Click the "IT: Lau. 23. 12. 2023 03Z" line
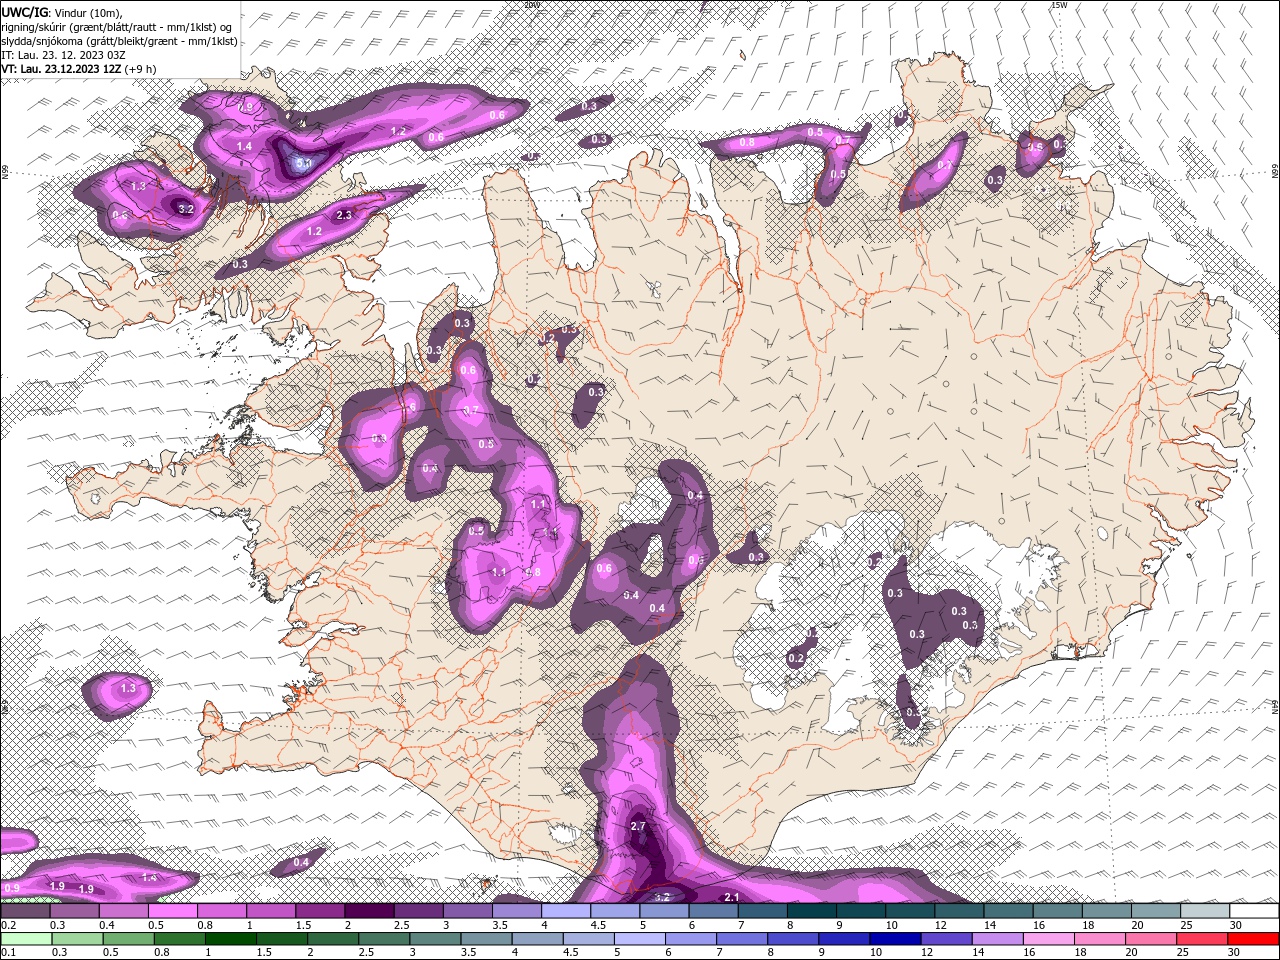Image resolution: width=1280 pixels, height=960 pixels. pyautogui.click(x=62, y=55)
